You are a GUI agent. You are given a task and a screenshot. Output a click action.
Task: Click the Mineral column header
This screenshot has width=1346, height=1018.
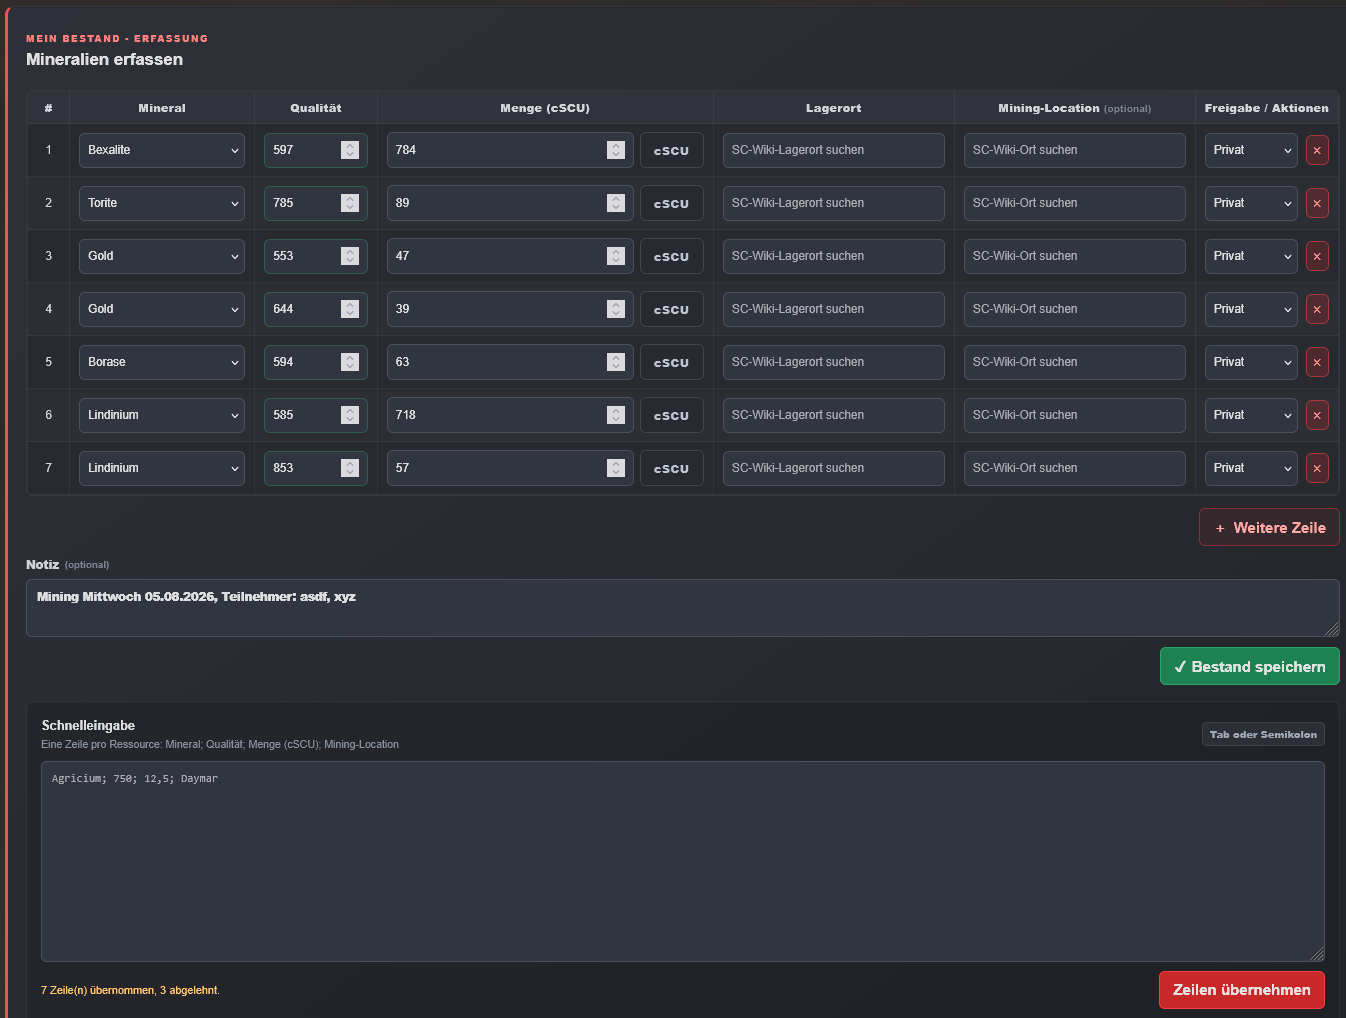(162, 108)
